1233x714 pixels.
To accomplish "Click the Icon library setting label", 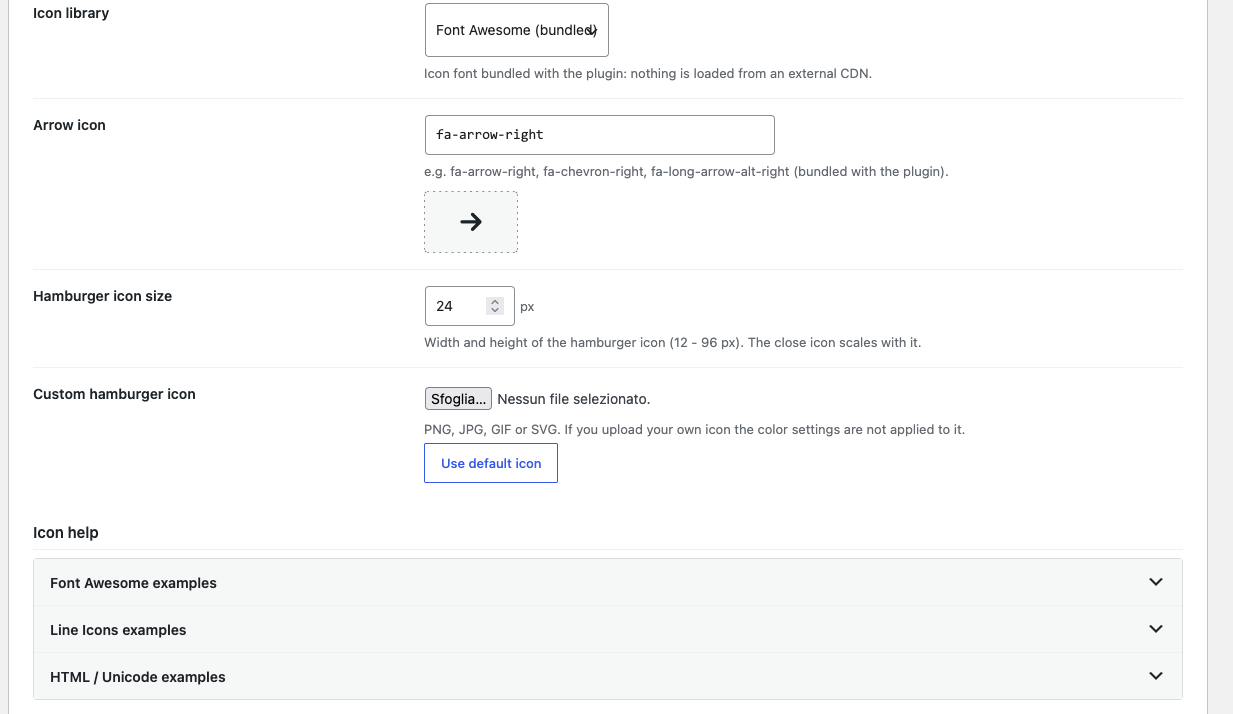I will coord(71,13).
